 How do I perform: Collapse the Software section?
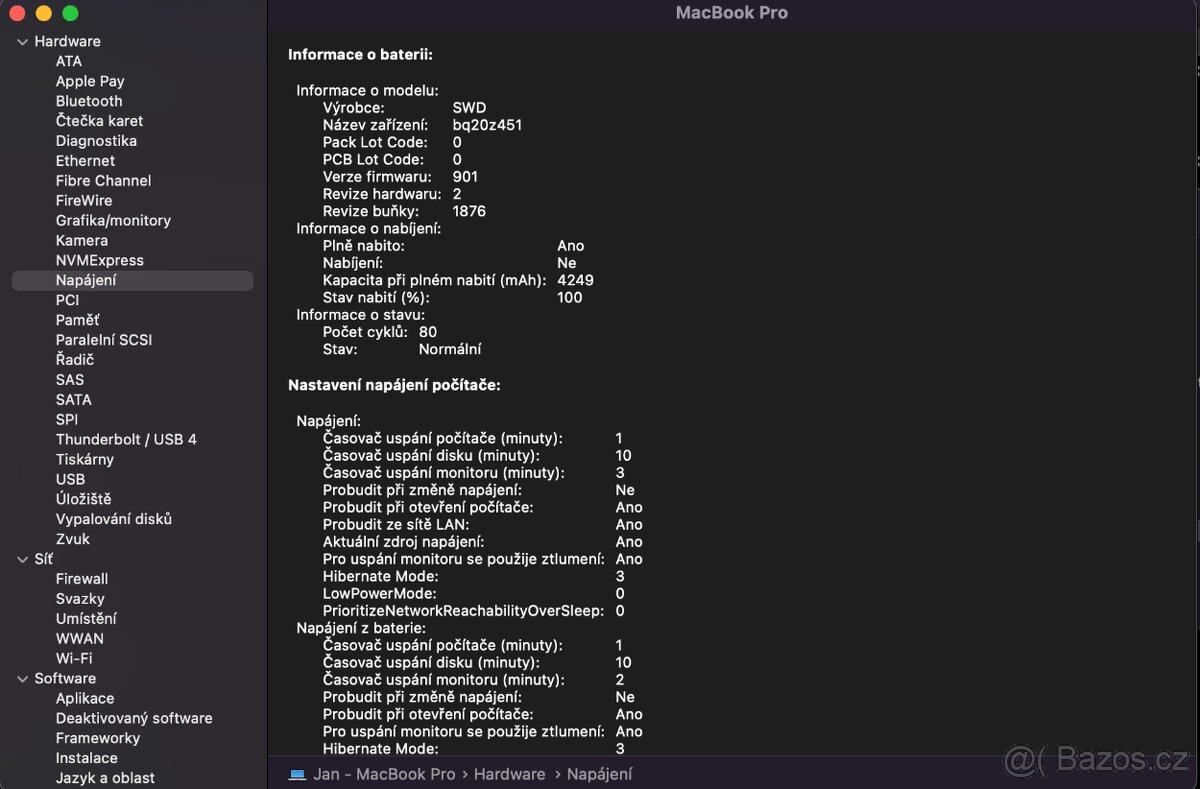23,679
